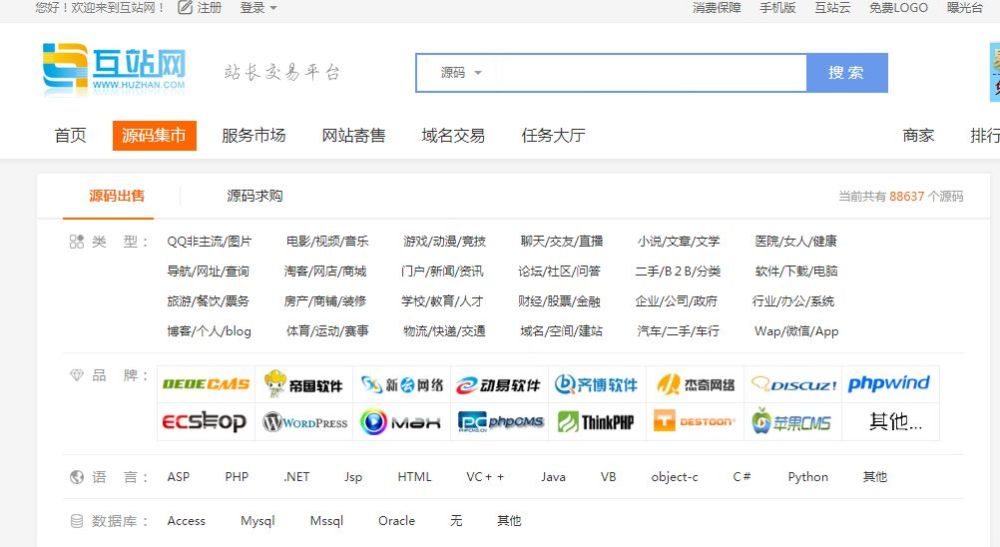Open the 服务市场 nav item
Image resolution: width=1000 pixels, height=547 pixels.
tap(253, 135)
